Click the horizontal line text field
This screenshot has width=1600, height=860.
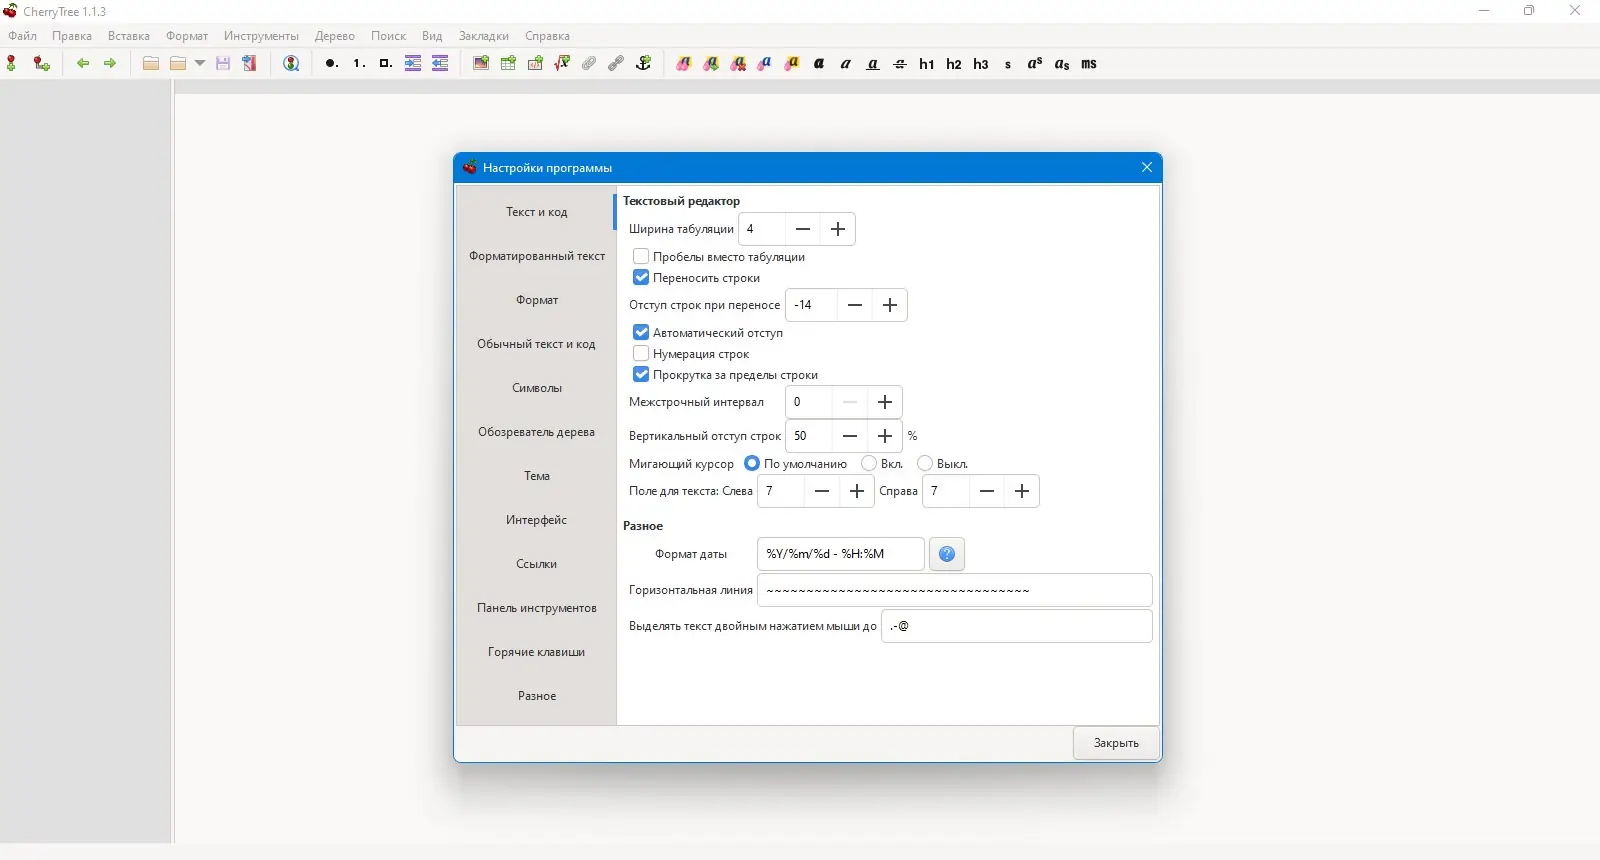pyautogui.click(x=955, y=590)
